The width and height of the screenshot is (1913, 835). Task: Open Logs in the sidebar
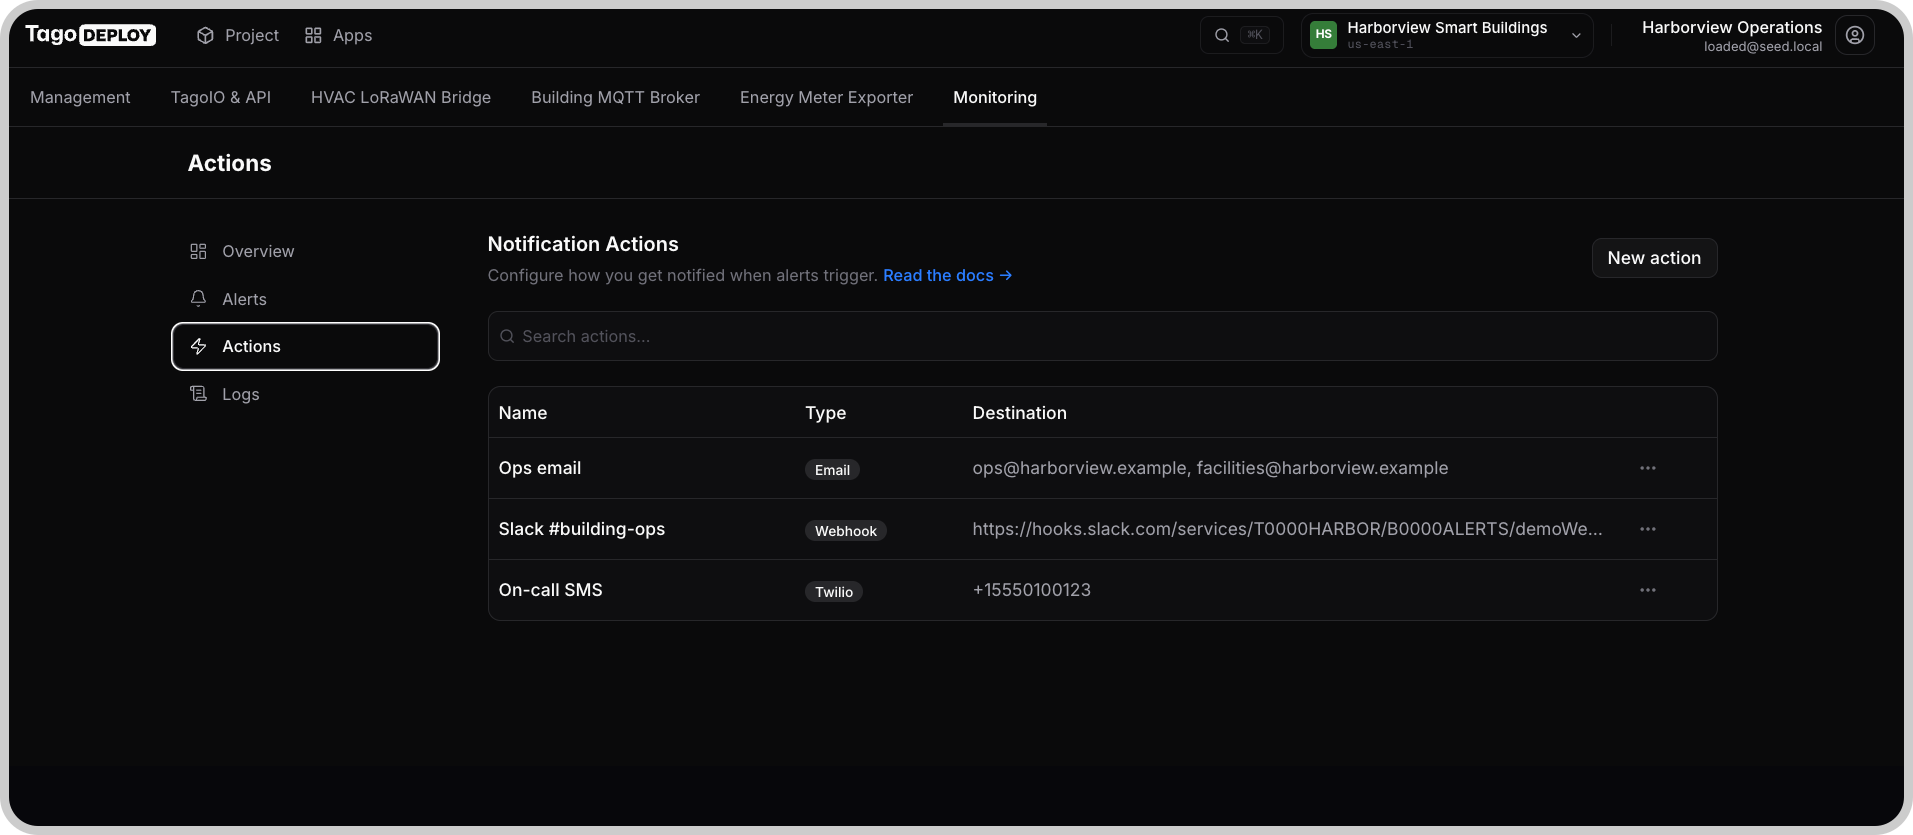305,394
